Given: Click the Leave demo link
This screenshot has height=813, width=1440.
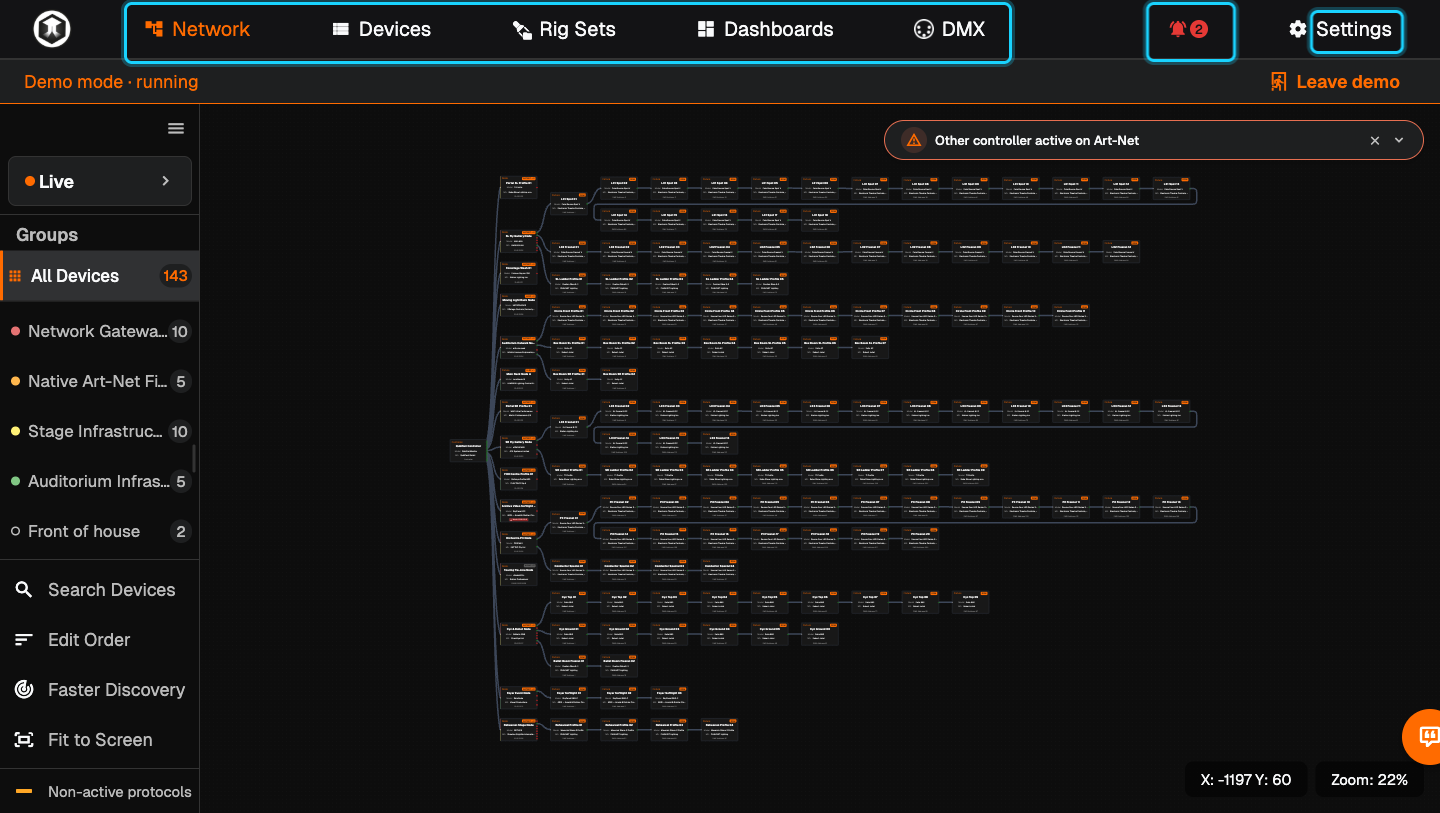Looking at the screenshot, I should click(1334, 82).
